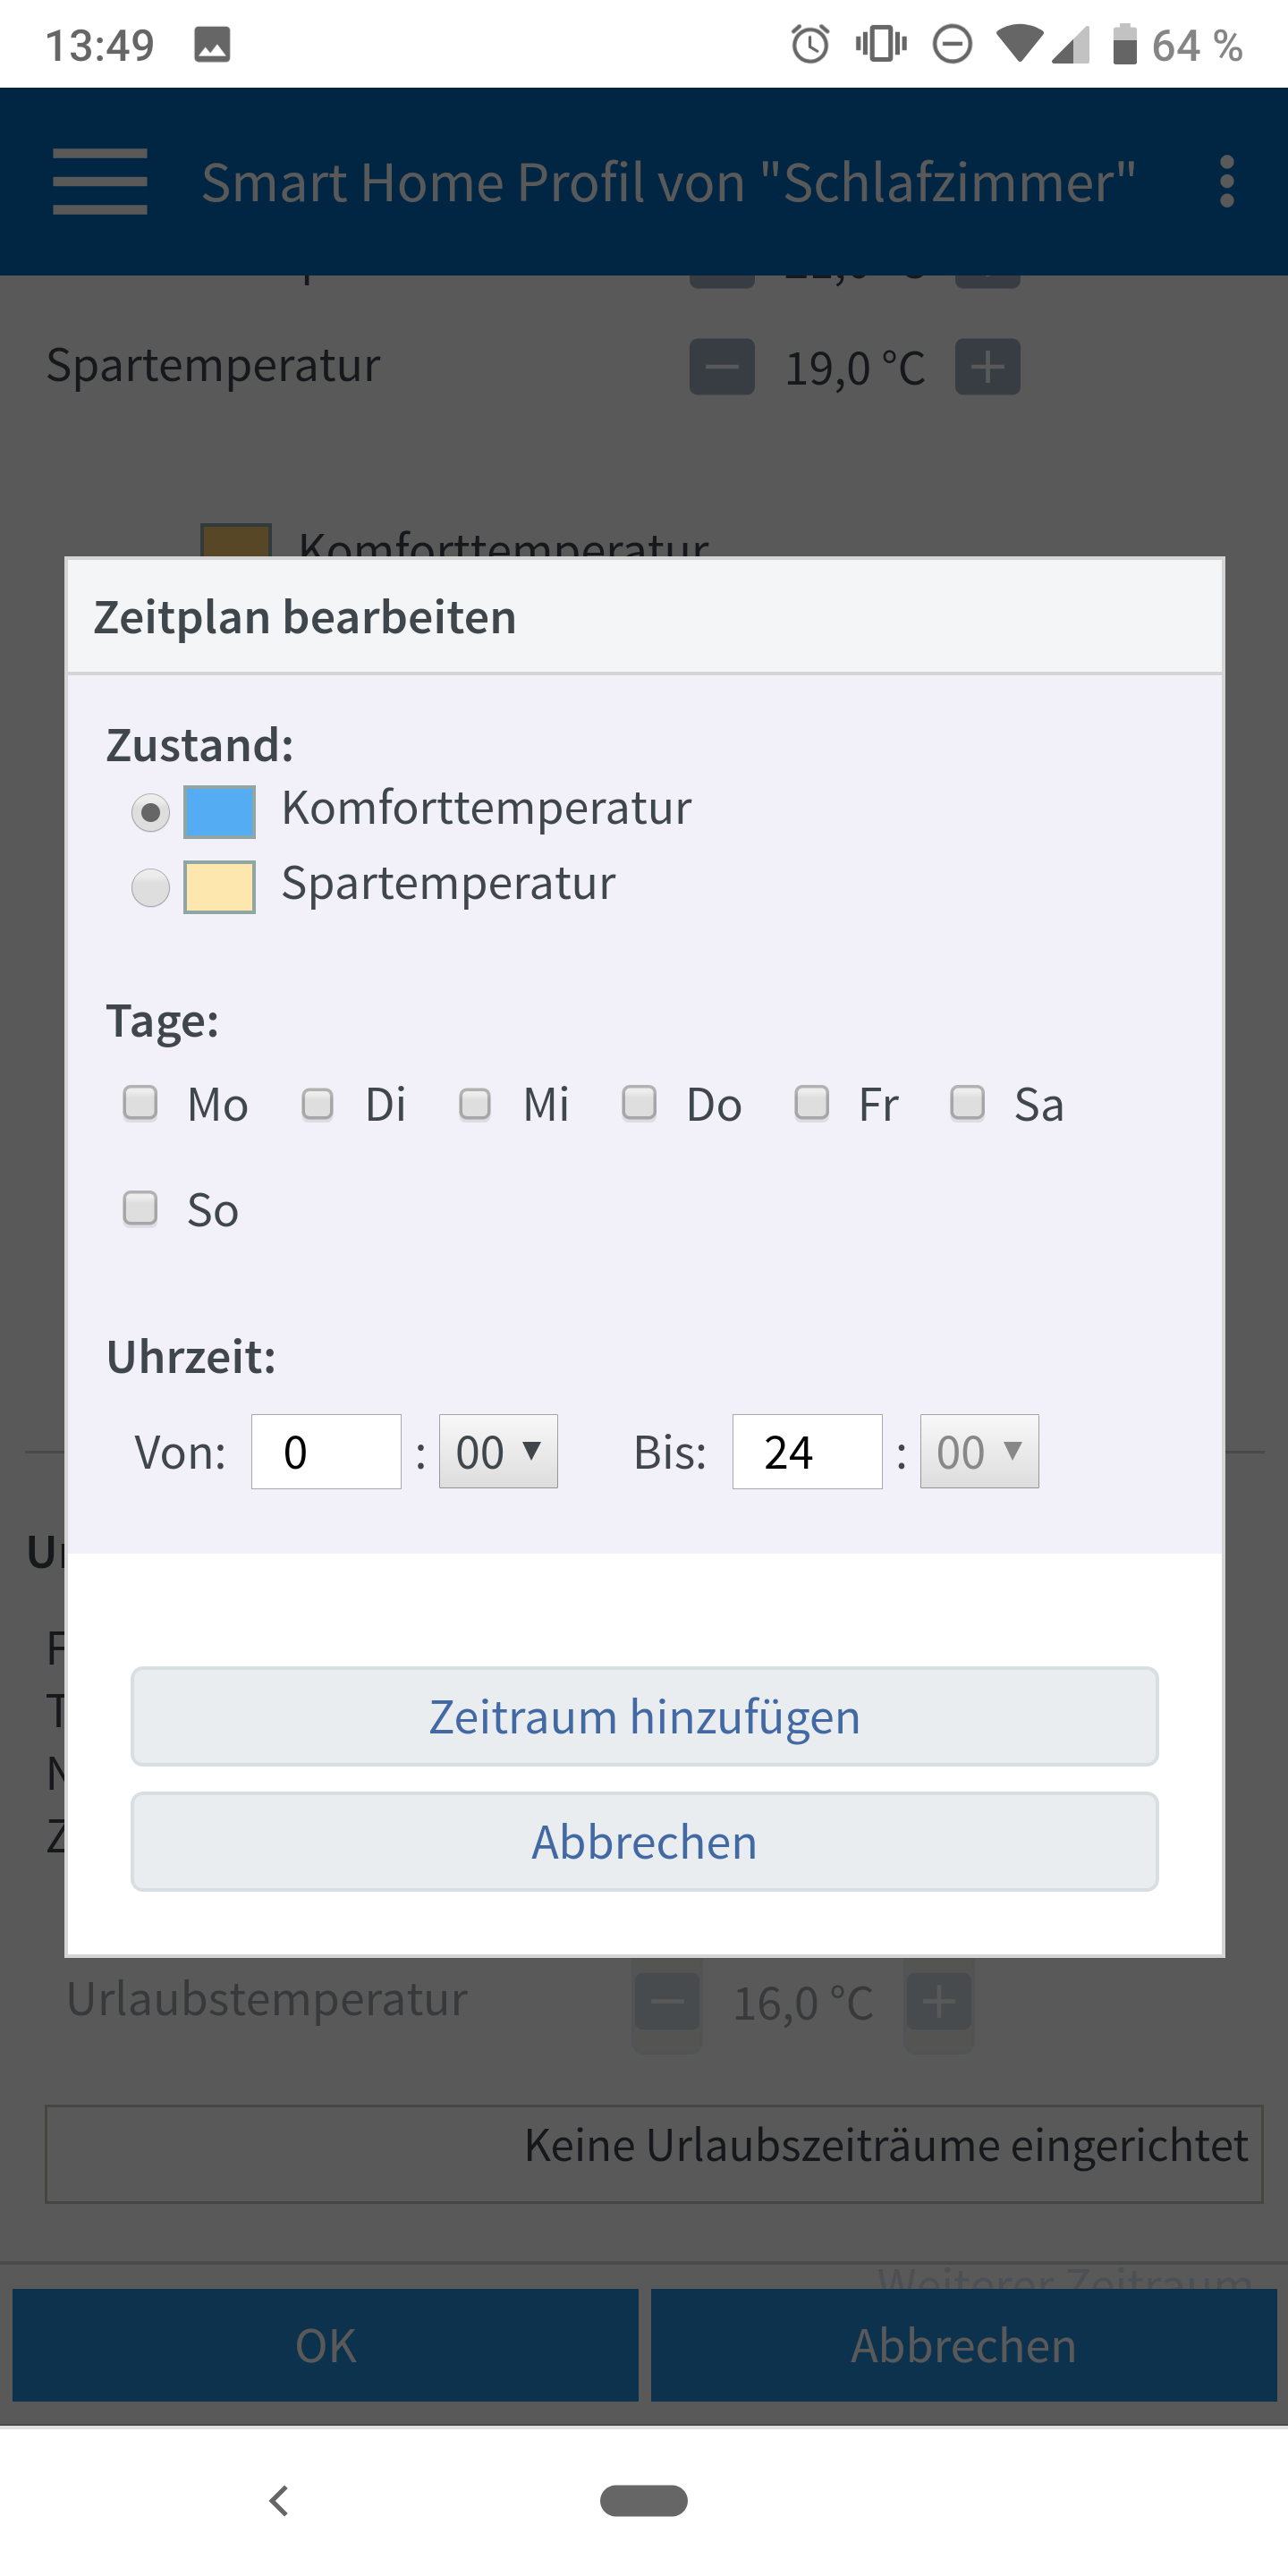
Task: Check the Mo weekday checkbox
Action: point(141,1103)
